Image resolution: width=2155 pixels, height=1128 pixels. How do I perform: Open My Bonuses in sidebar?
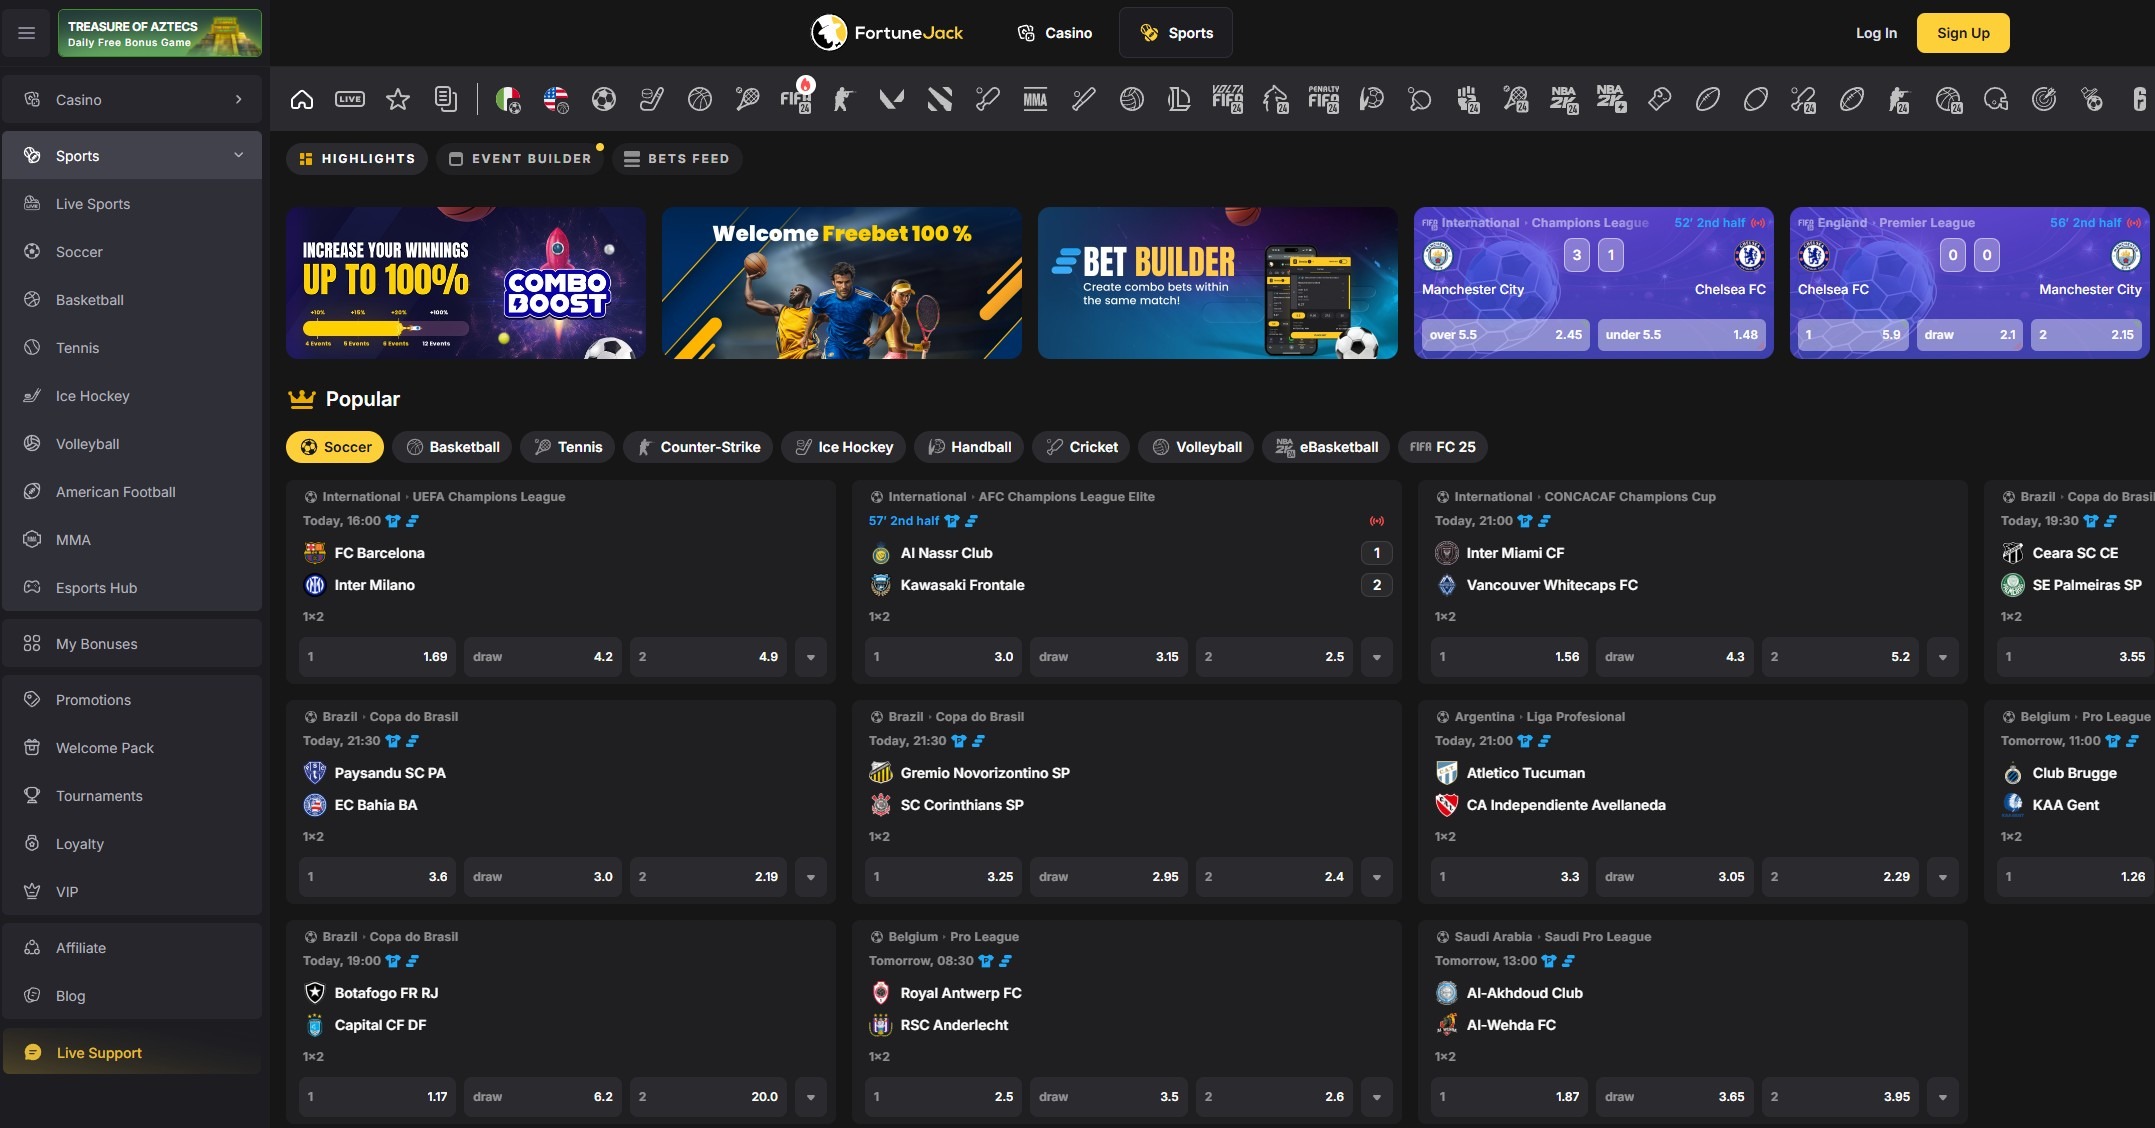132,644
